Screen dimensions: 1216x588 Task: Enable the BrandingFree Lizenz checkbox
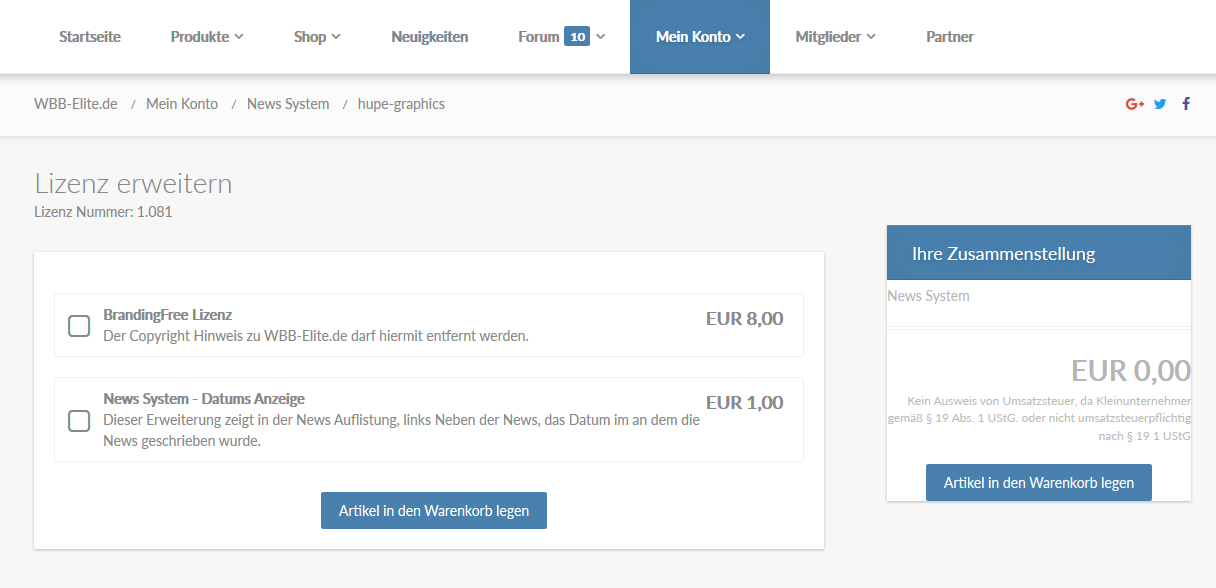click(x=79, y=326)
